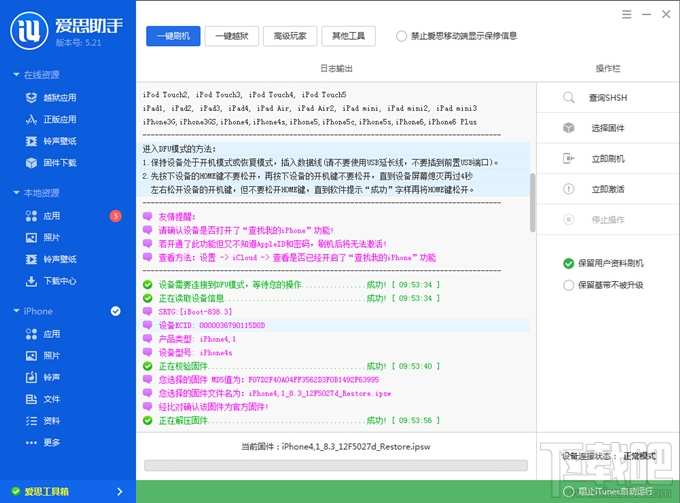Click the 立即激活 exclamation icon
The height and width of the screenshot is (503, 680).
[x=569, y=189]
